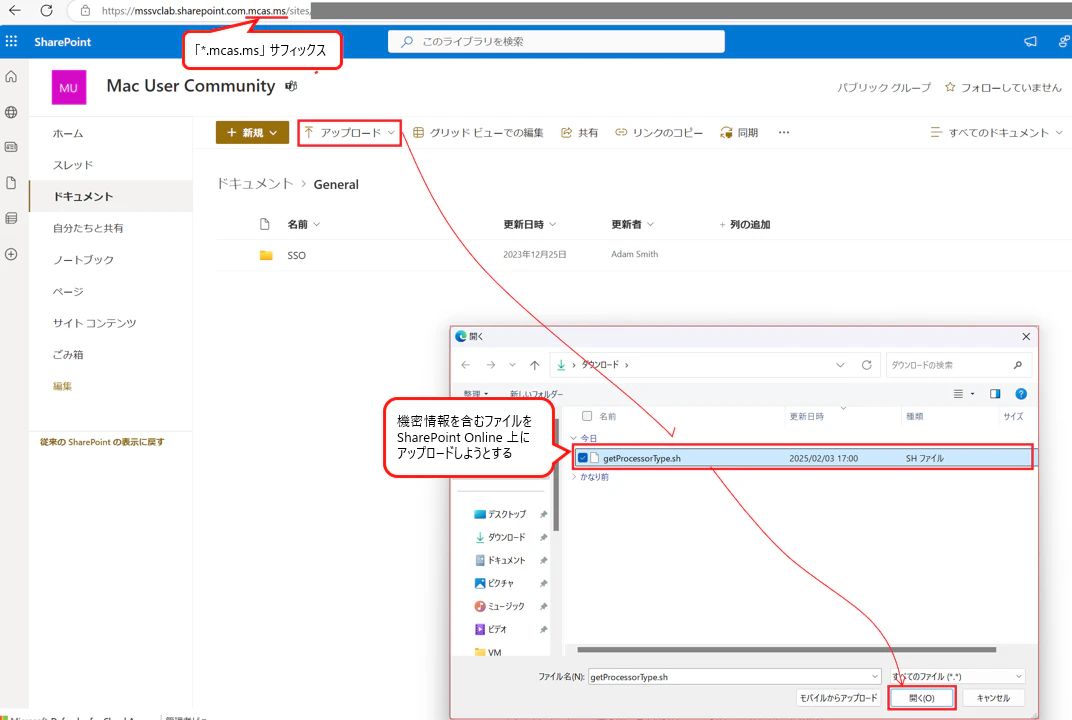The width and height of the screenshot is (1072, 720).
Task: Open Notebook in the site navigation
Action: click(83, 259)
